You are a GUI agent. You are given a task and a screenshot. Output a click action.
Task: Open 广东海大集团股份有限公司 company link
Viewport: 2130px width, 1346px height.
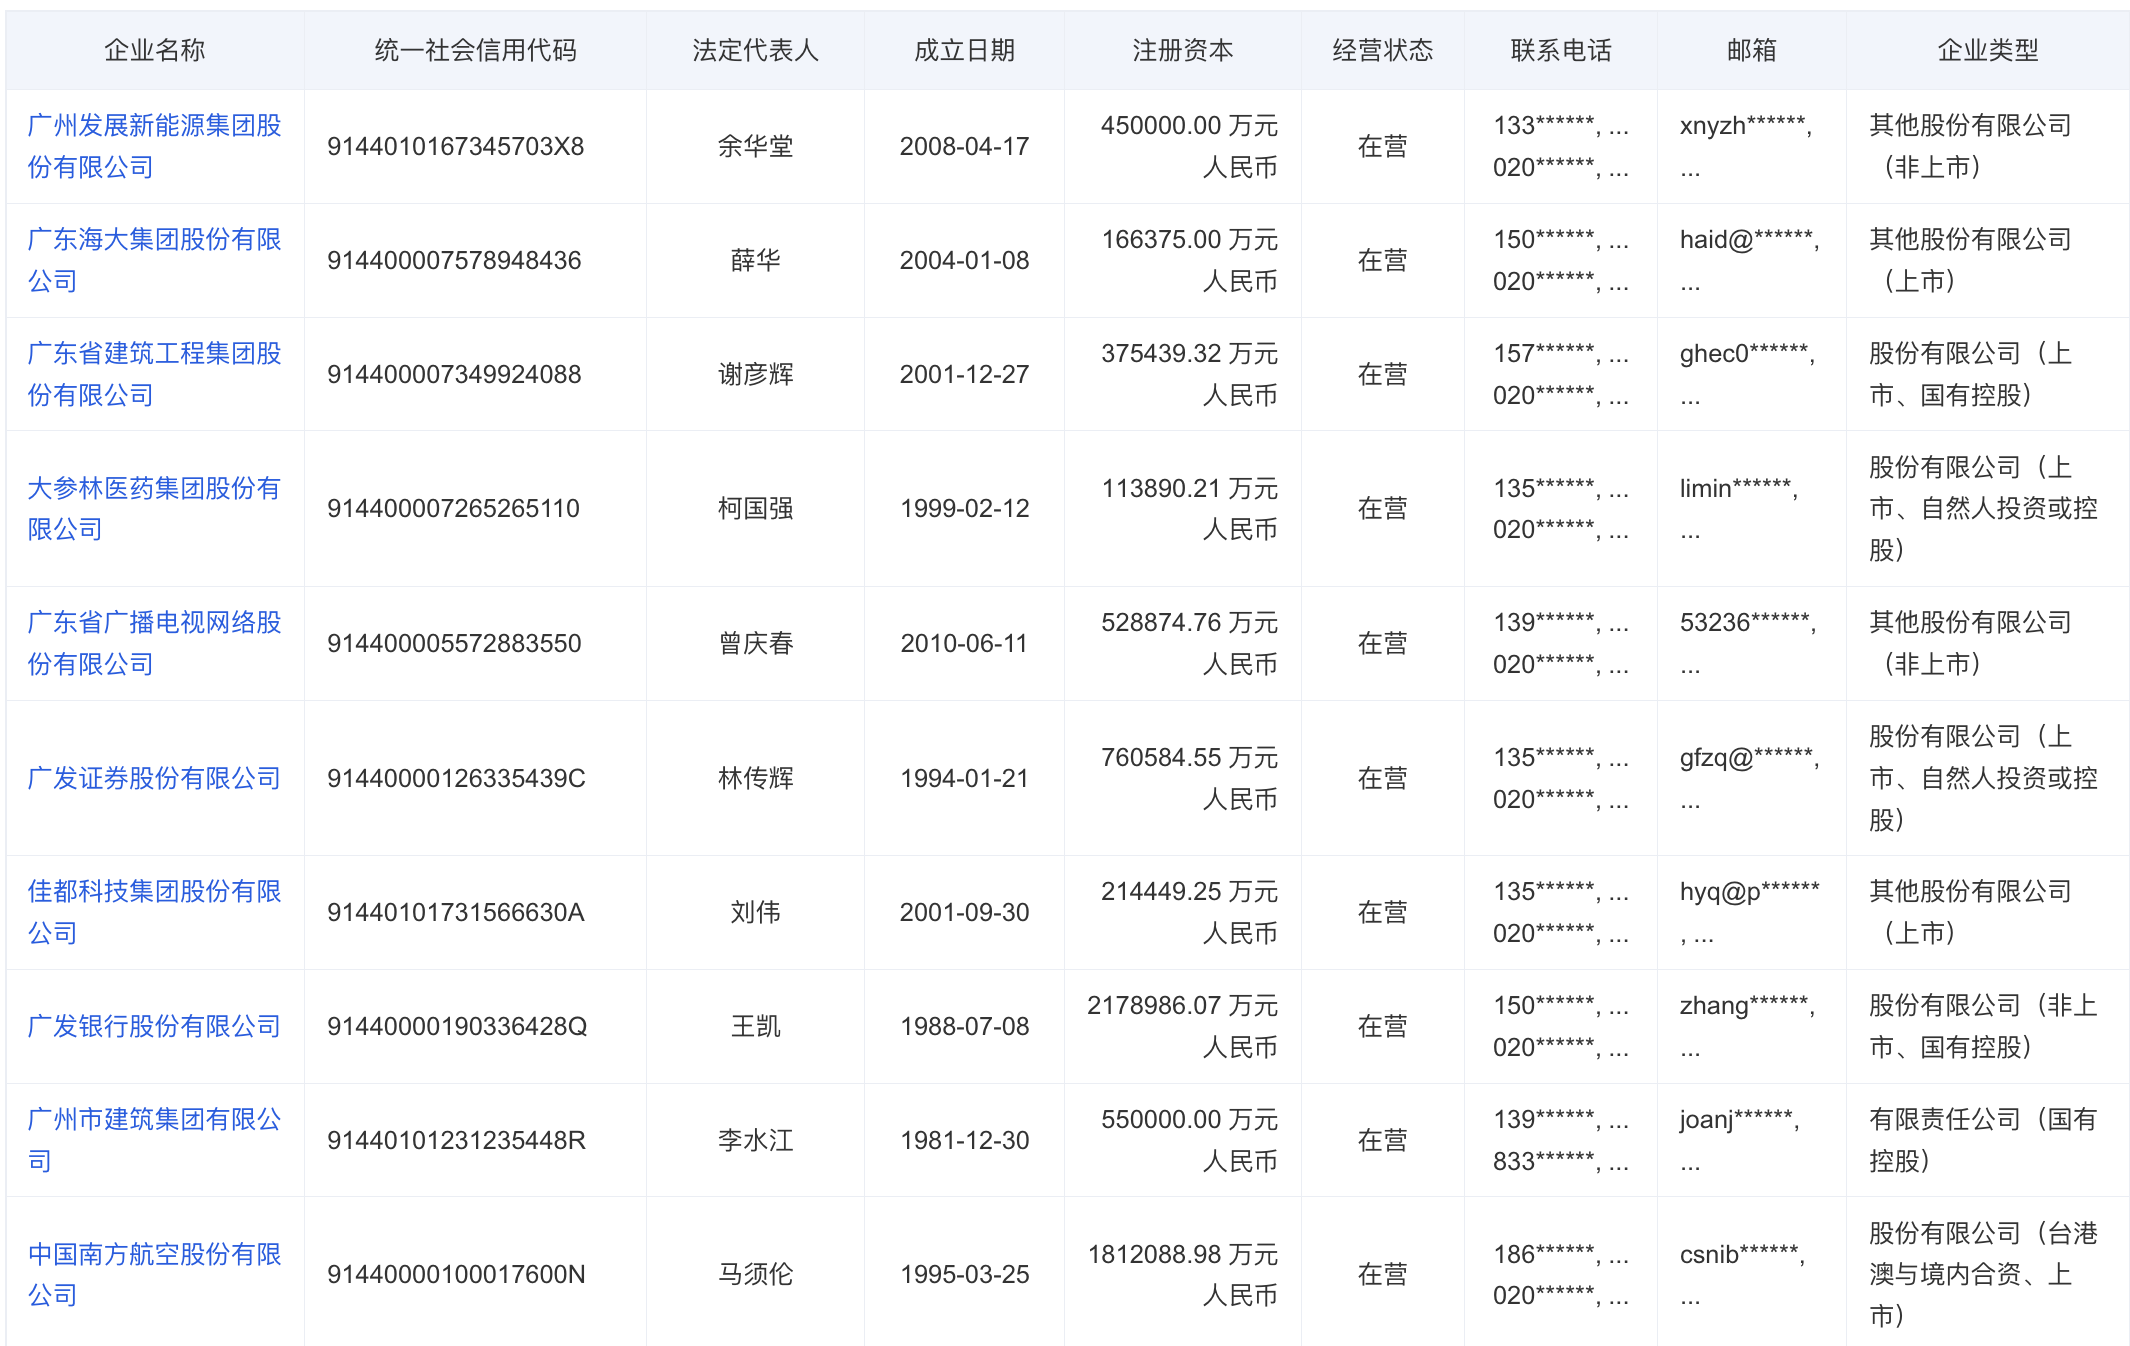coord(154,260)
